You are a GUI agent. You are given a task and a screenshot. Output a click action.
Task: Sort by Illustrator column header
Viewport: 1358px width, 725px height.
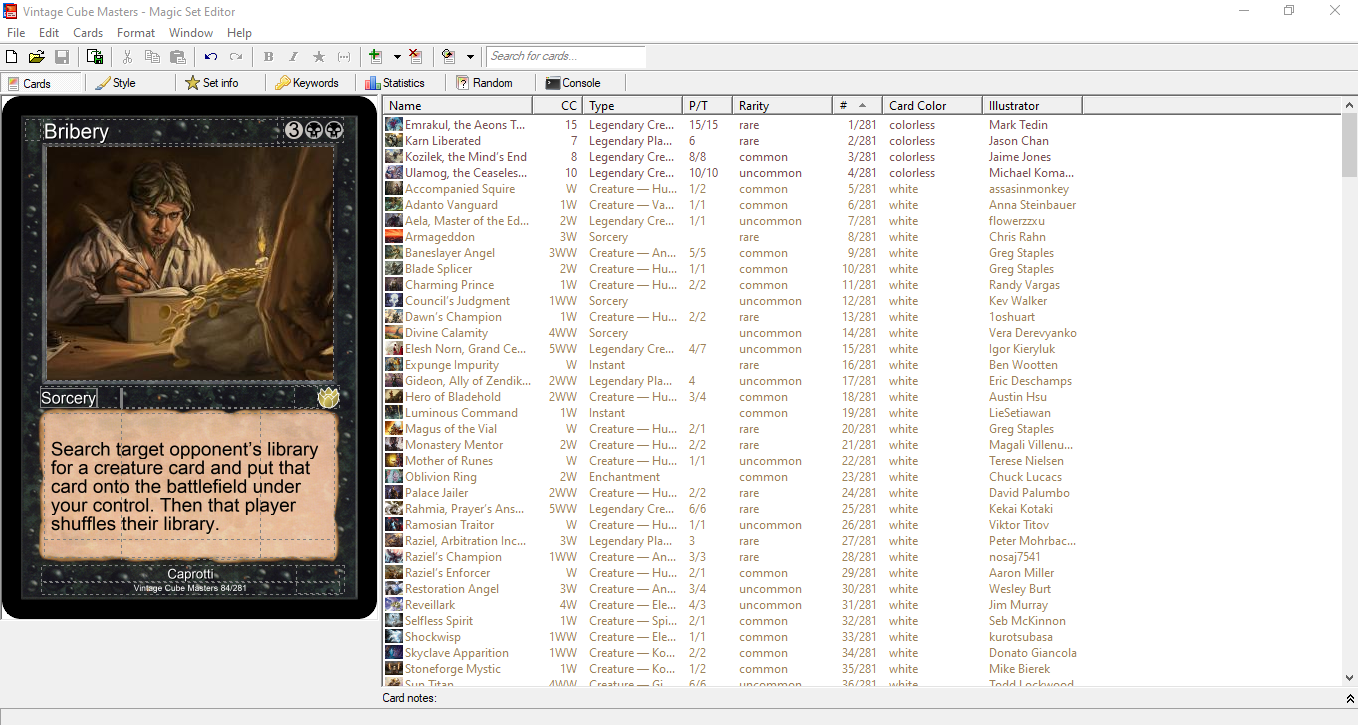click(x=1033, y=105)
